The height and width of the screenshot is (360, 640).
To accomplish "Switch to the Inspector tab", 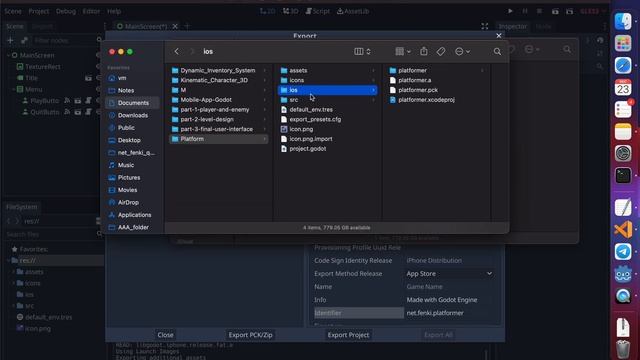I will (513, 26).
